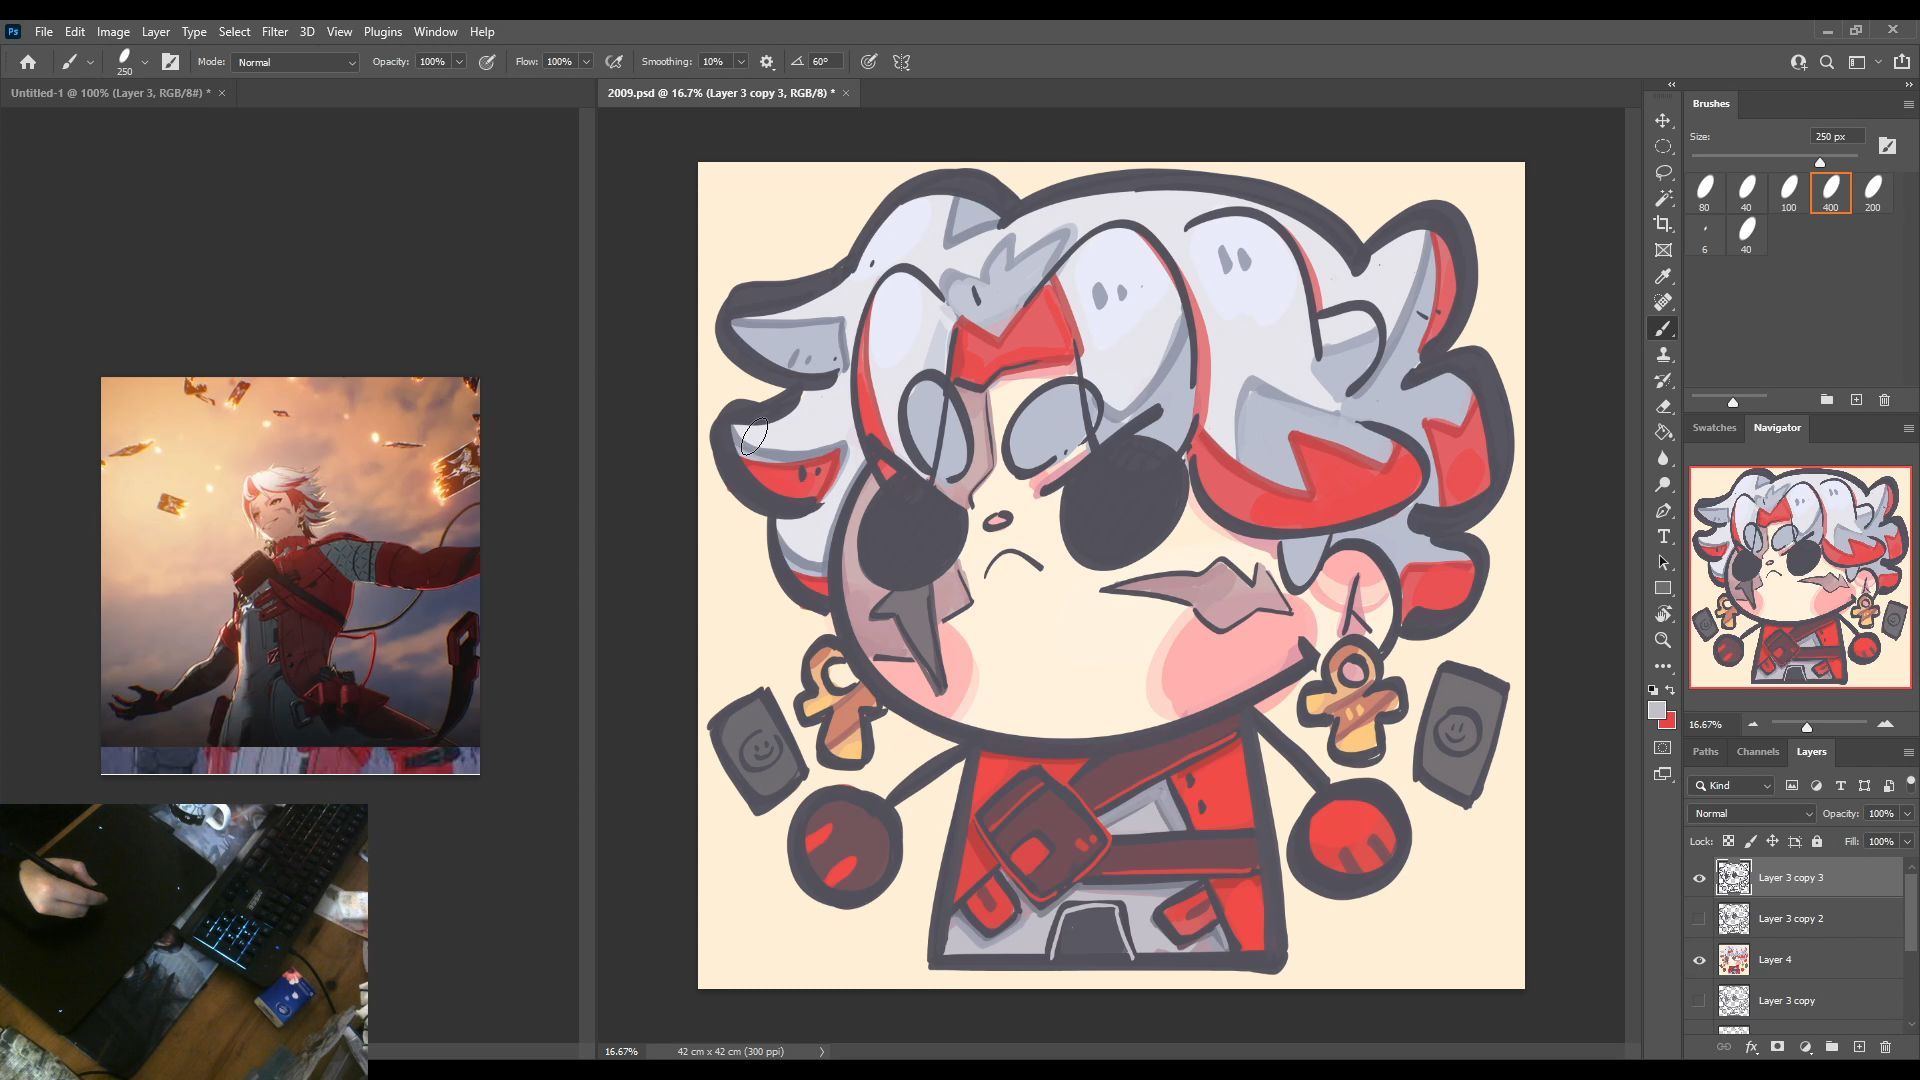The height and width of the screenshot is (1080, 1920).
Task: Select the Eraser tool
Action: click(x=1663, y=406)
